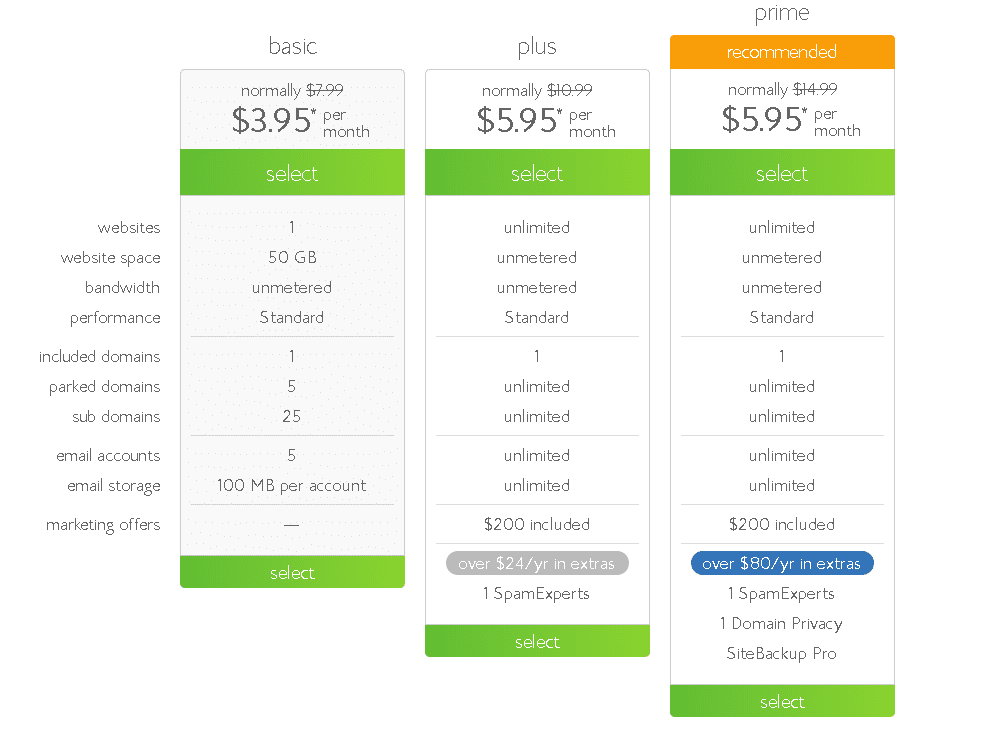Click the top select button for prime plan
The width and height of the screenshot is (1001, 745).
coord(782,172)
